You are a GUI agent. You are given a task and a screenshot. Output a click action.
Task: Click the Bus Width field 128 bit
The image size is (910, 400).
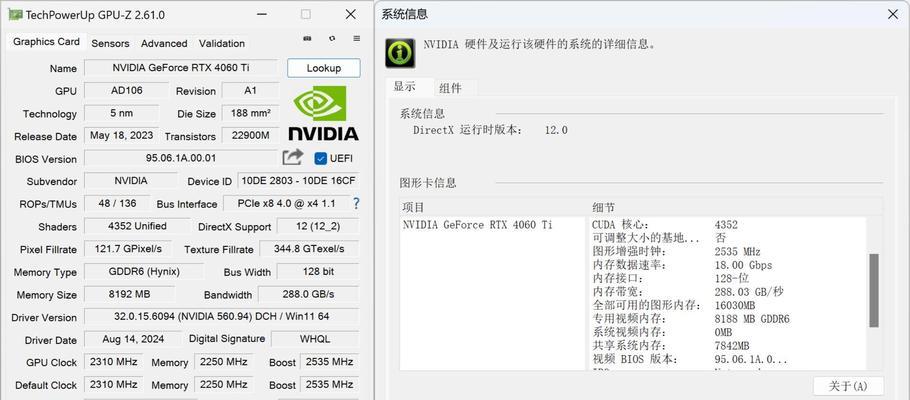318,272
